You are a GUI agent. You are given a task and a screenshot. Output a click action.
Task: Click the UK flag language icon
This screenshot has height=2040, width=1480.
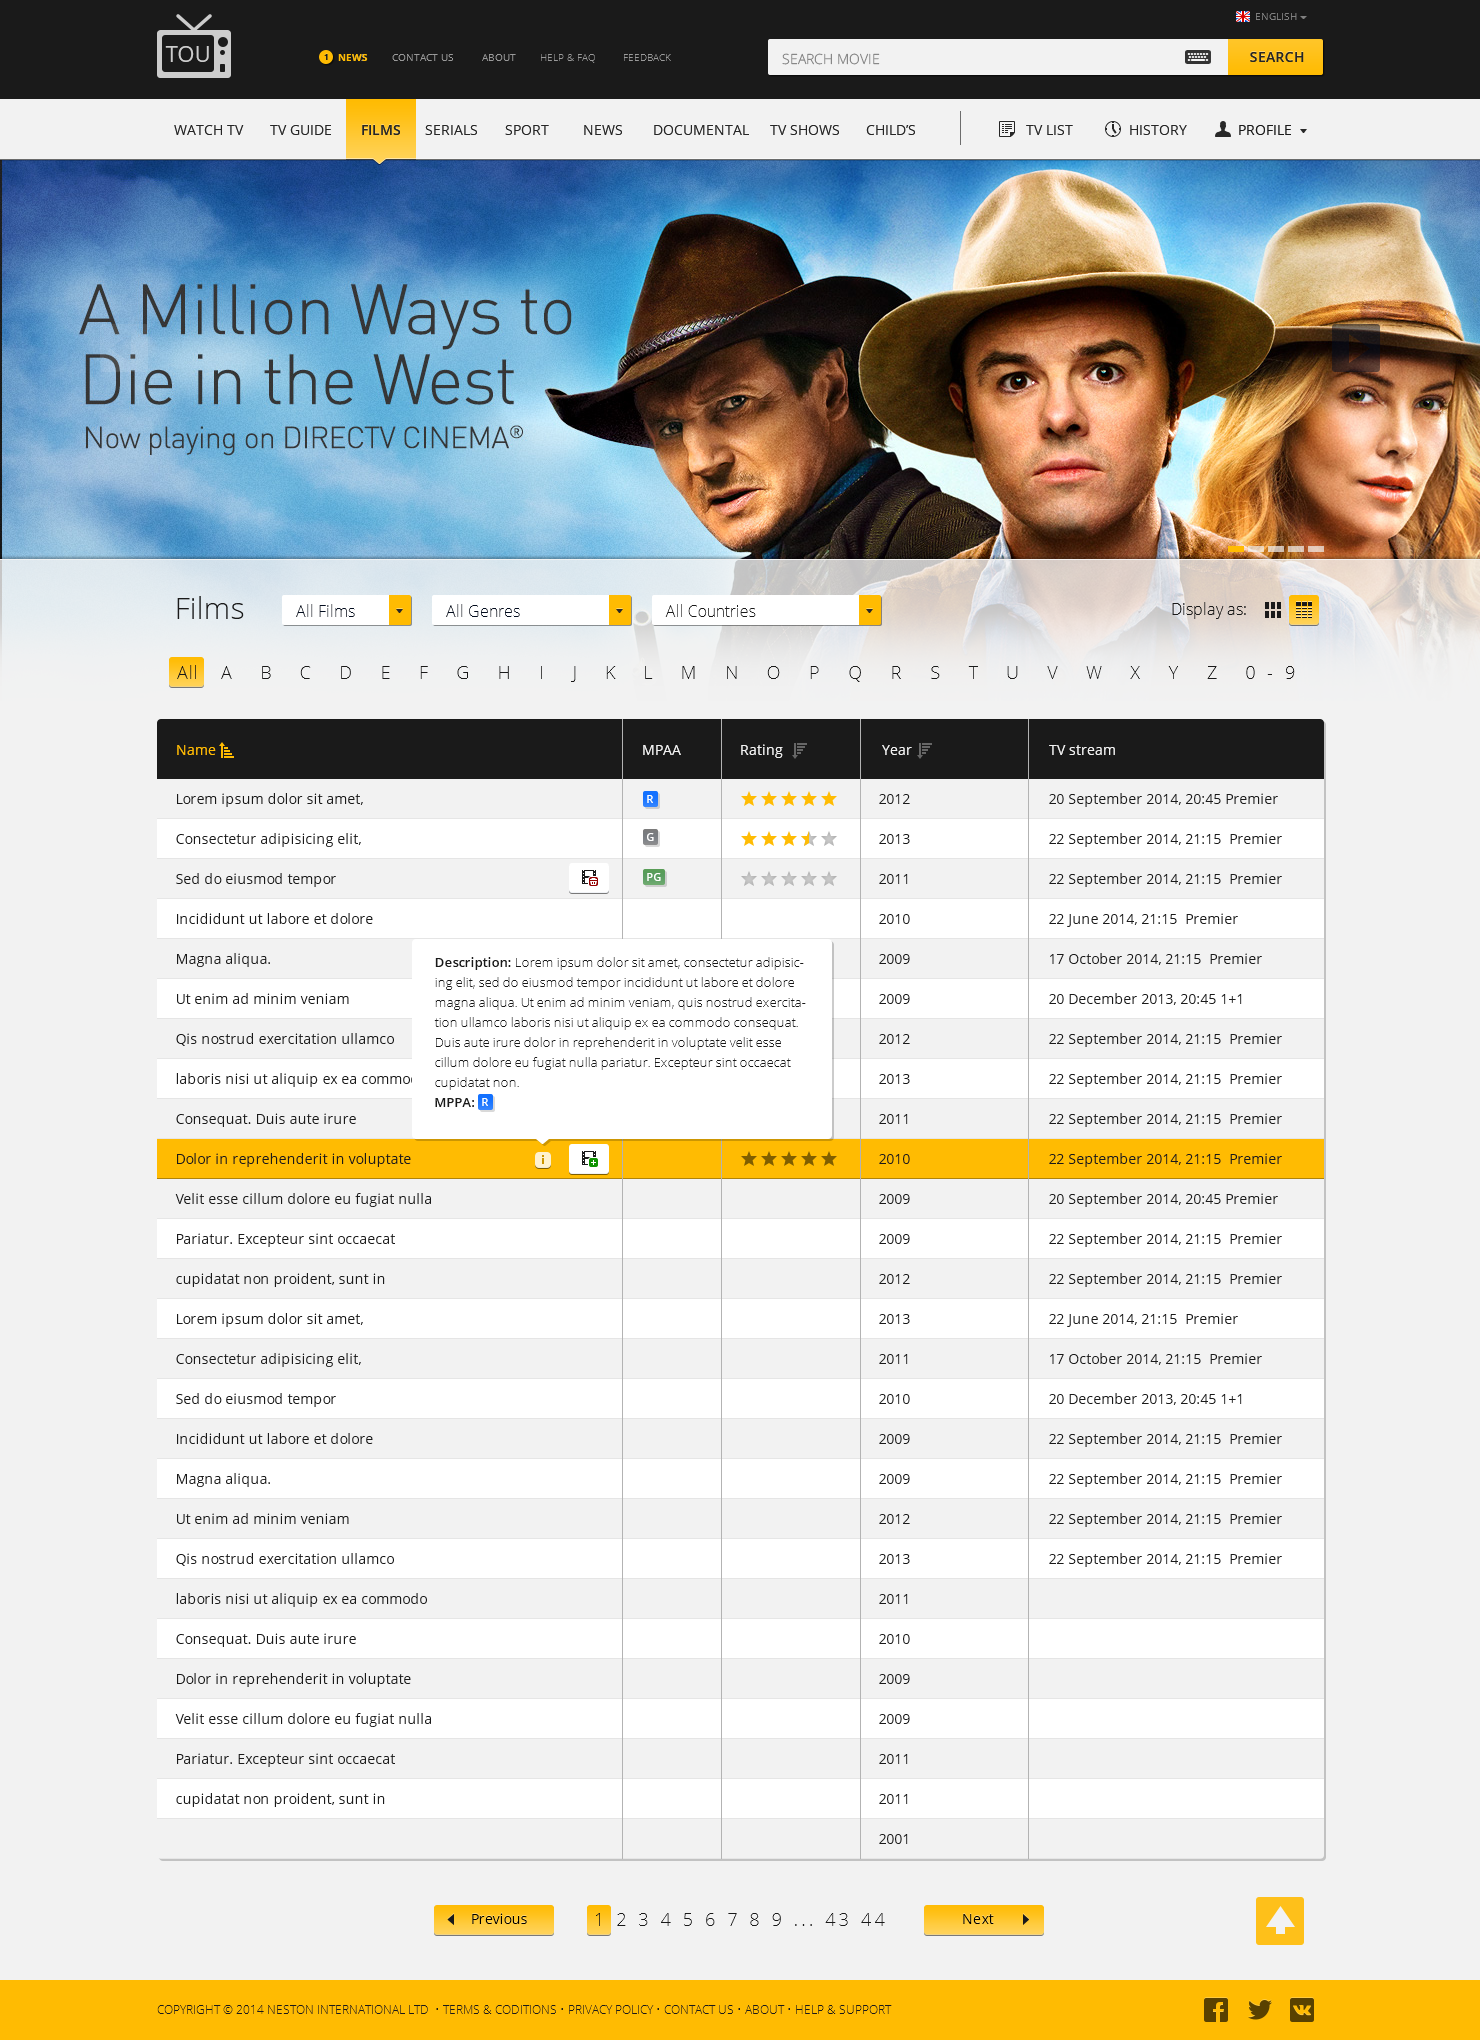pyautogui.click(x=1243, y=16)
